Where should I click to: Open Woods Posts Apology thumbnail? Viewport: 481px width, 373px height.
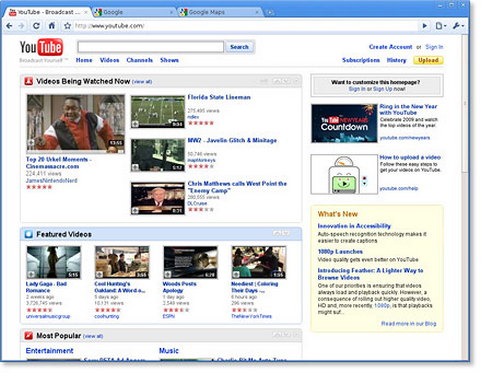coord(190,262)
